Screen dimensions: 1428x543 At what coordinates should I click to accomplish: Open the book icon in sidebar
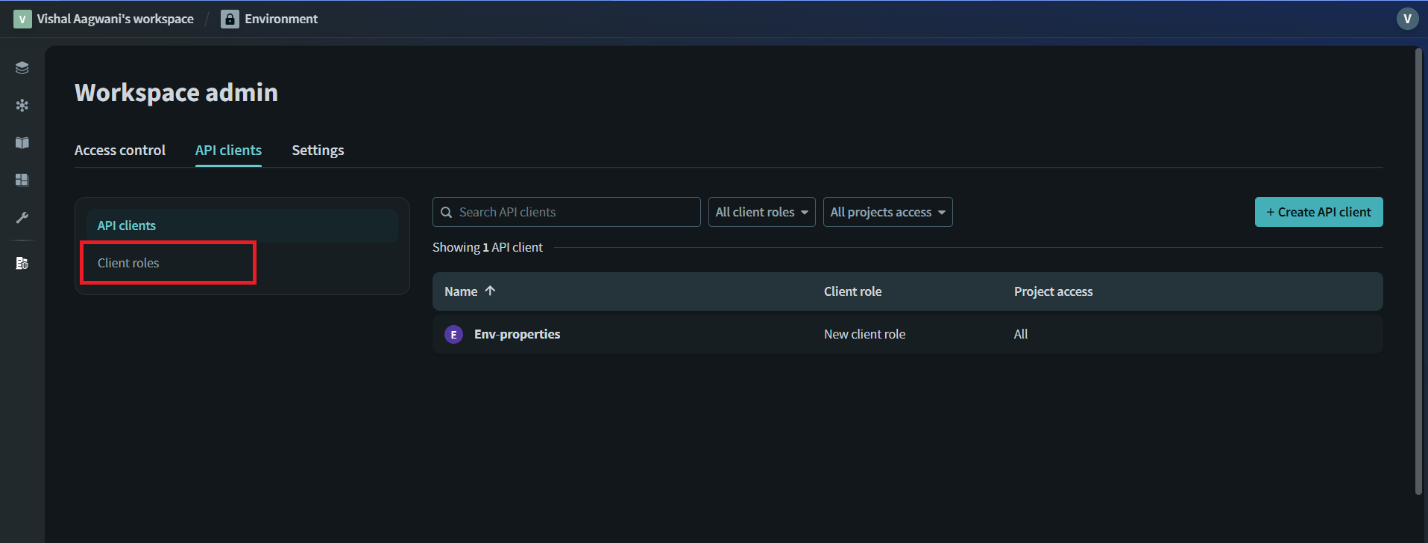pos(22,143)
